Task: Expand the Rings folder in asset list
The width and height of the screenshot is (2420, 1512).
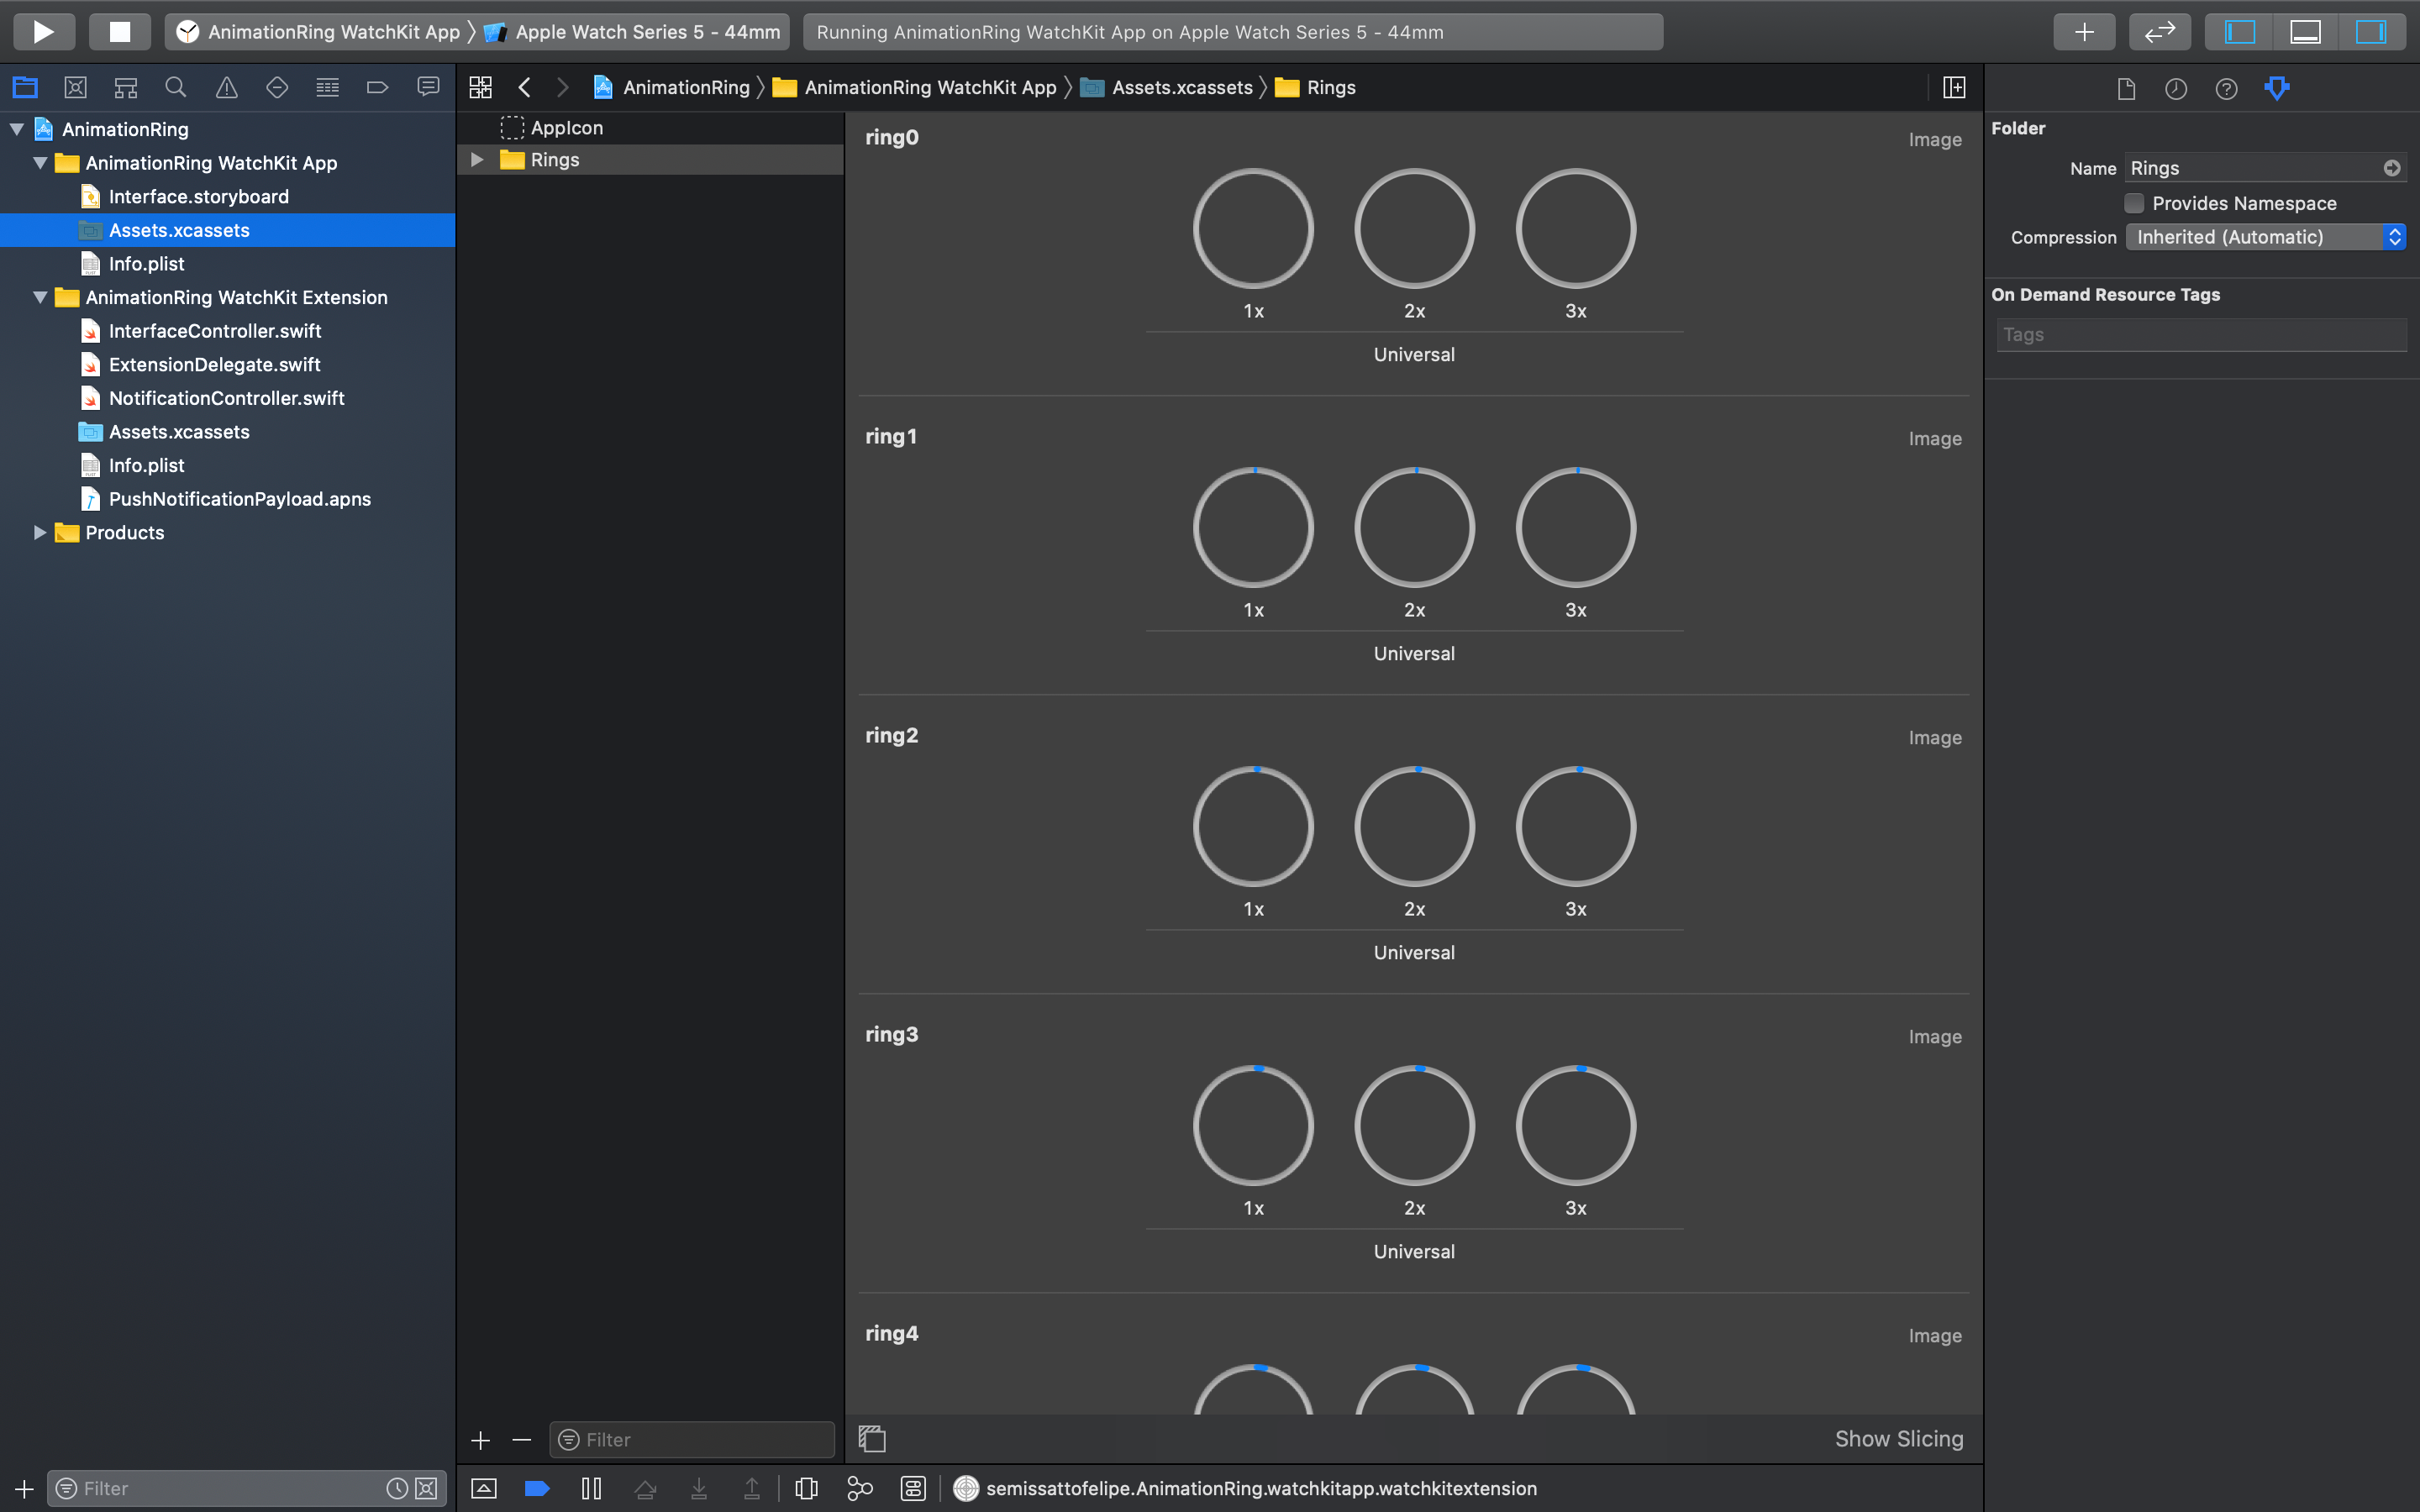Action: (x=477, y=160)
